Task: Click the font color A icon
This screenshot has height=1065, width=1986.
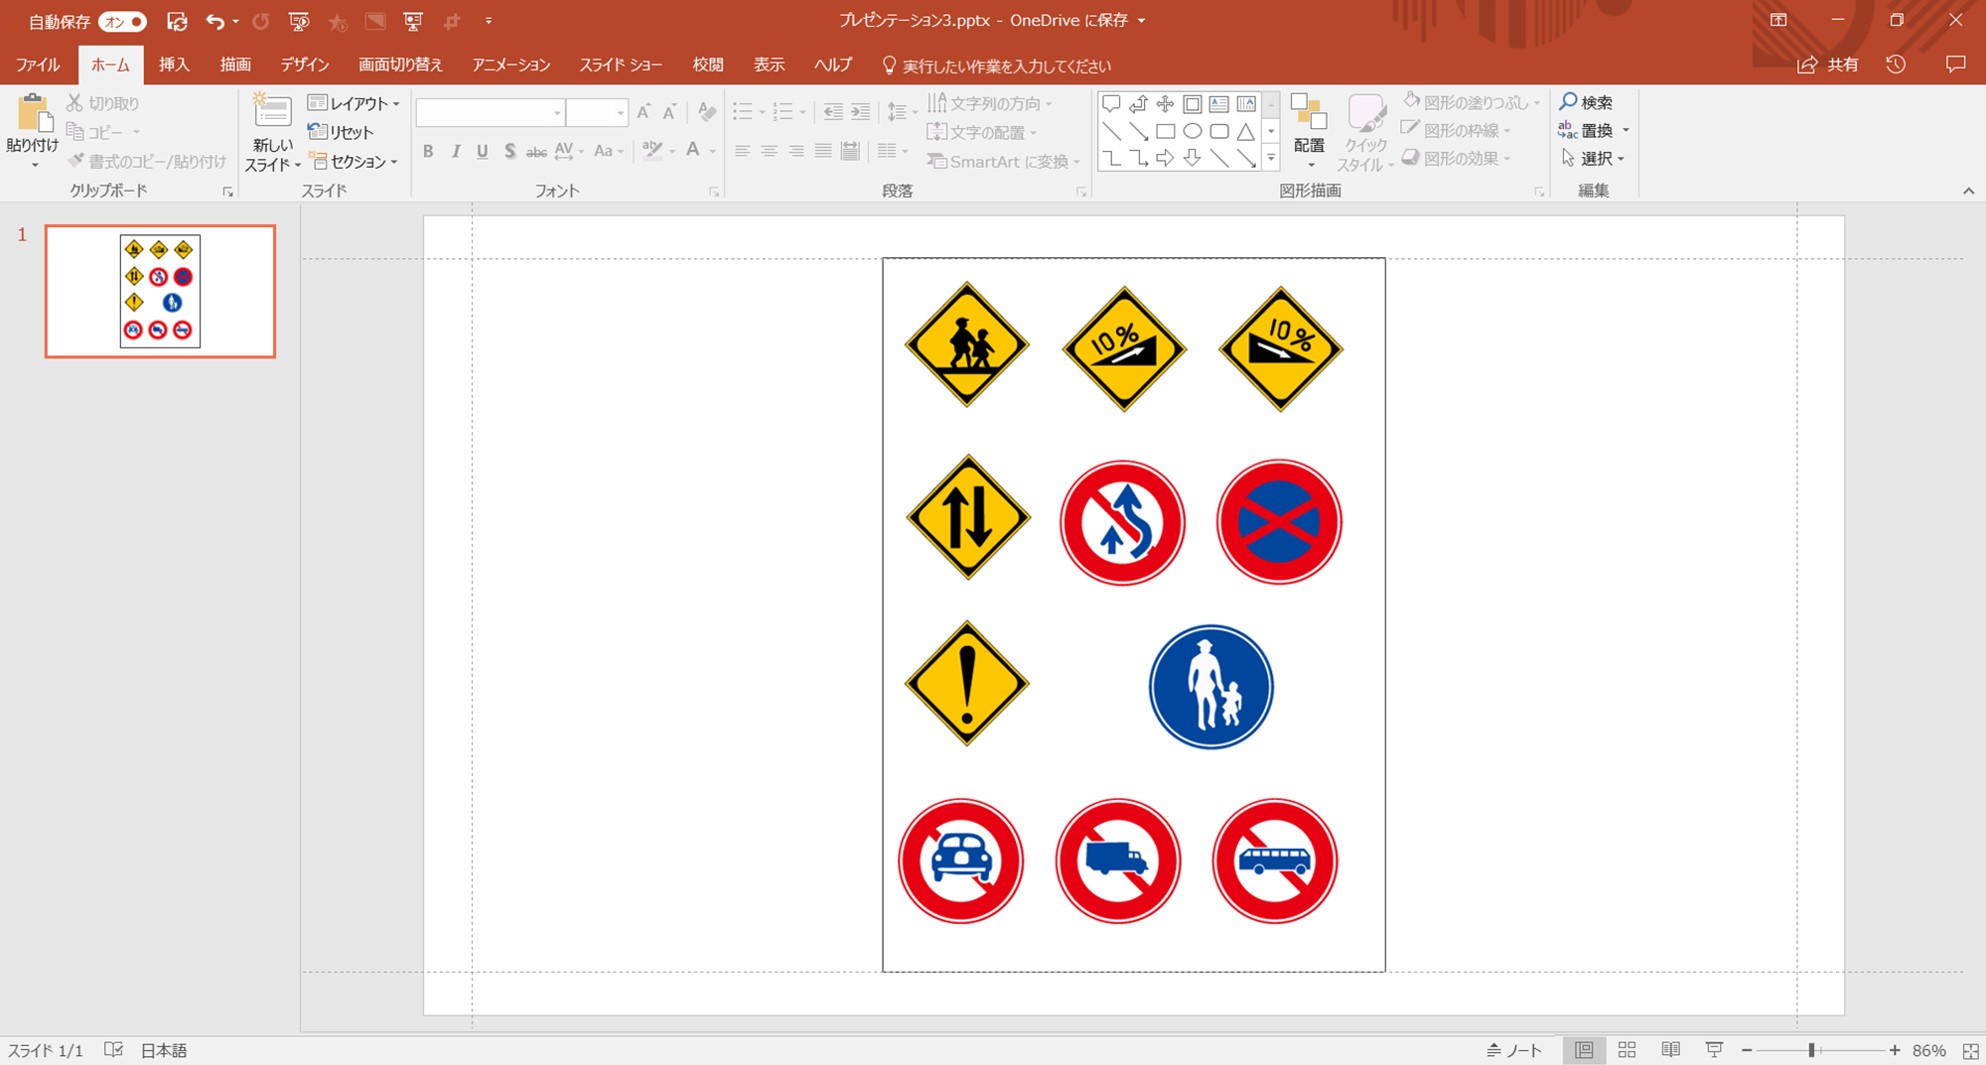Action: (x=693, y=151)
